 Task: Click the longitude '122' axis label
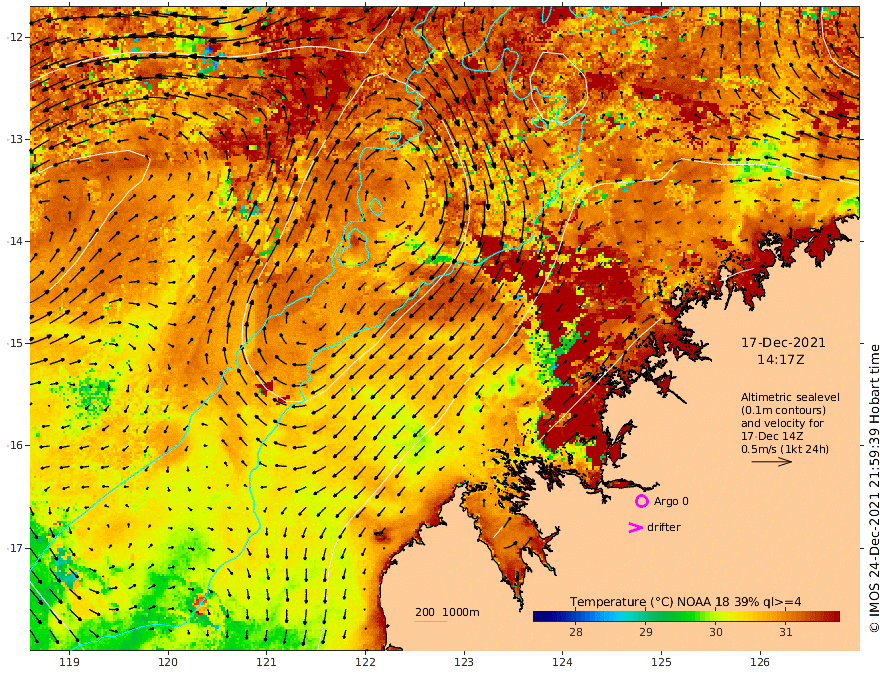pos(365,662)
